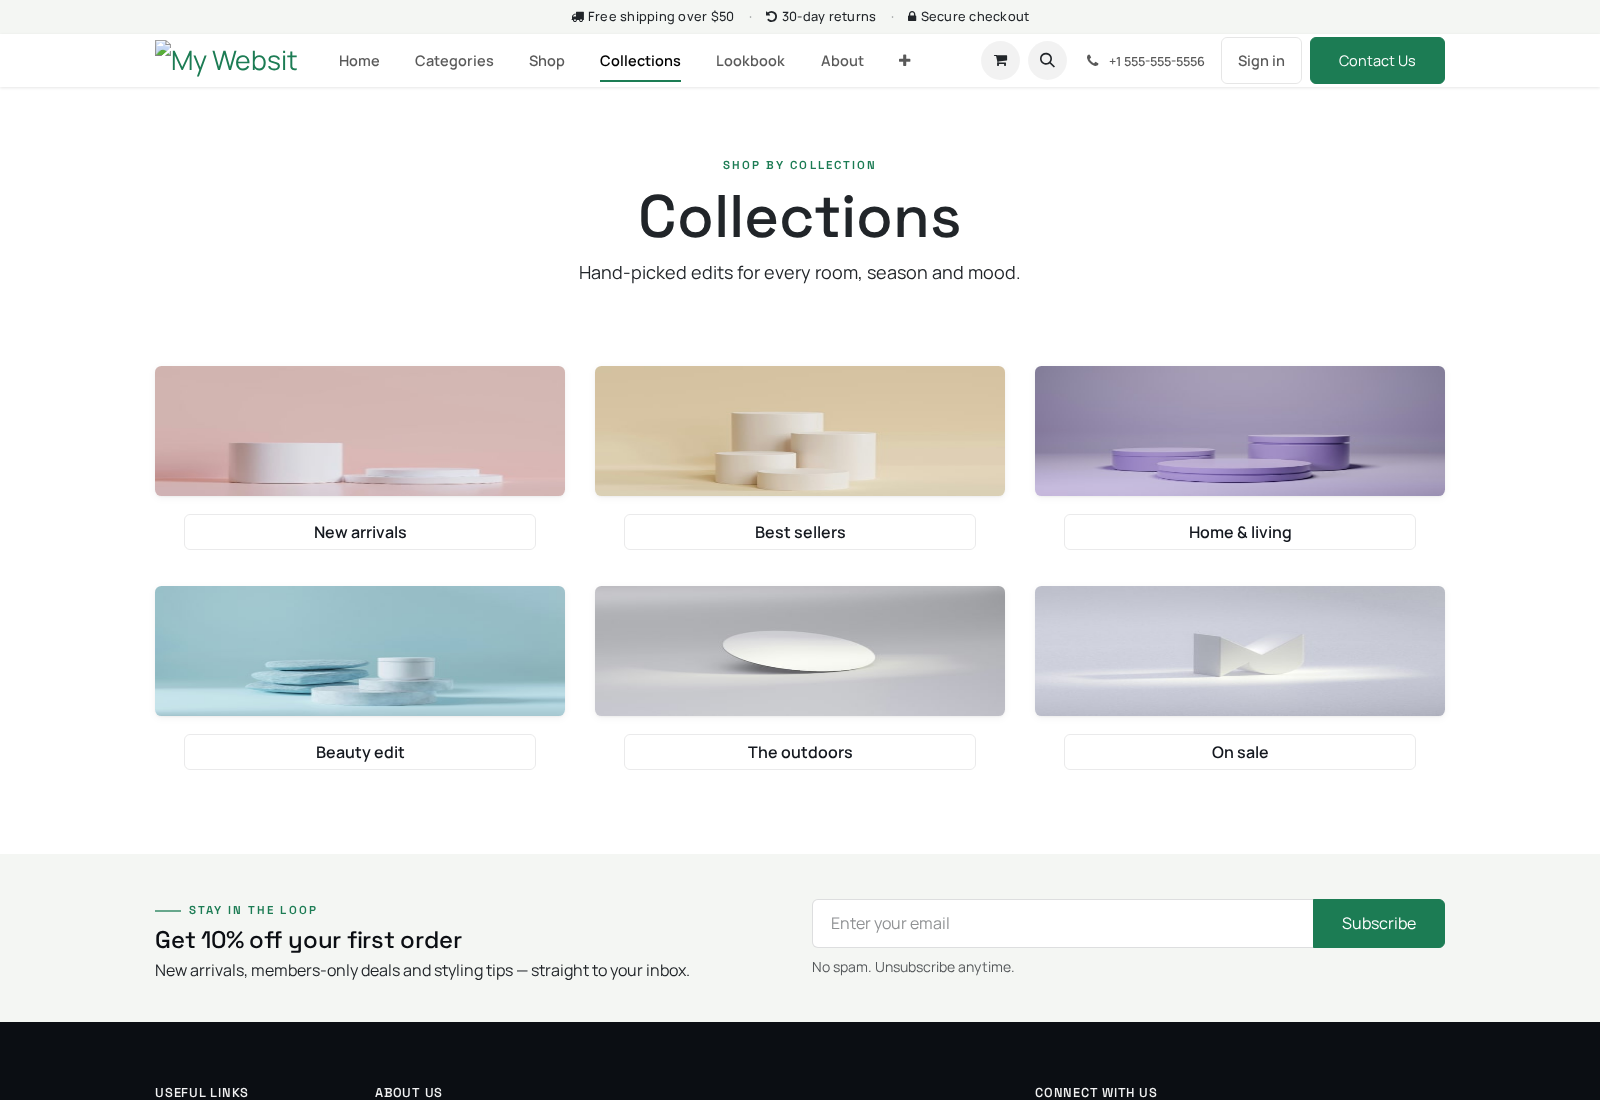The image size is (1600, 1100).
Task: Click the Beauty edit label button
Action: tap(360, 752)
